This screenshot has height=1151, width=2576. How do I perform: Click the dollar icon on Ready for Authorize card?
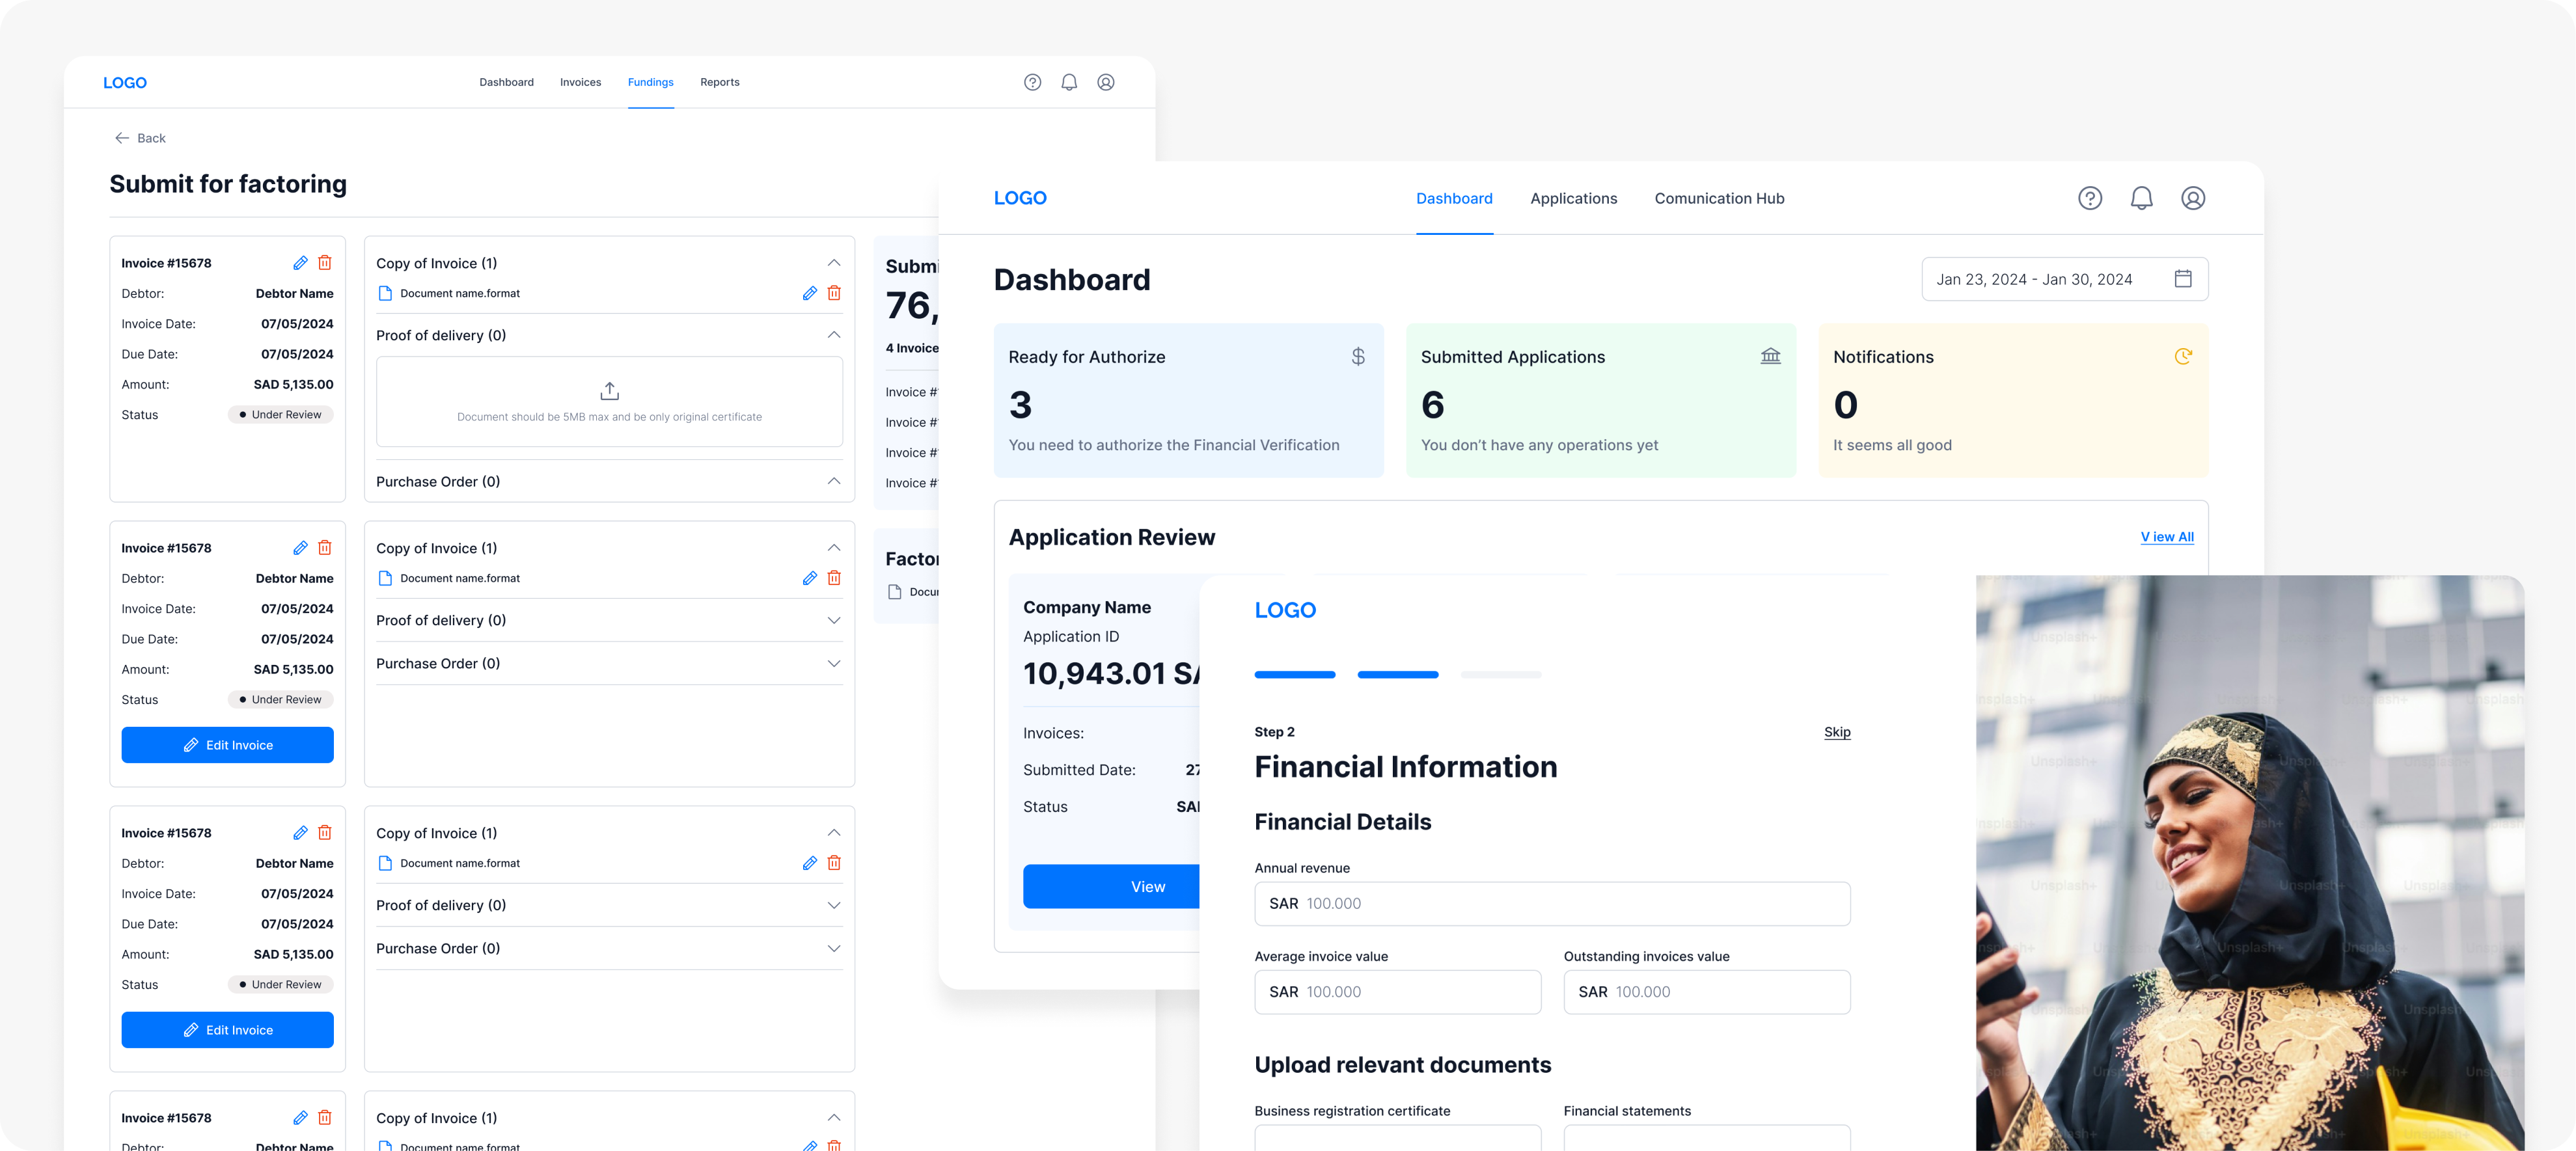(1357, 356)
